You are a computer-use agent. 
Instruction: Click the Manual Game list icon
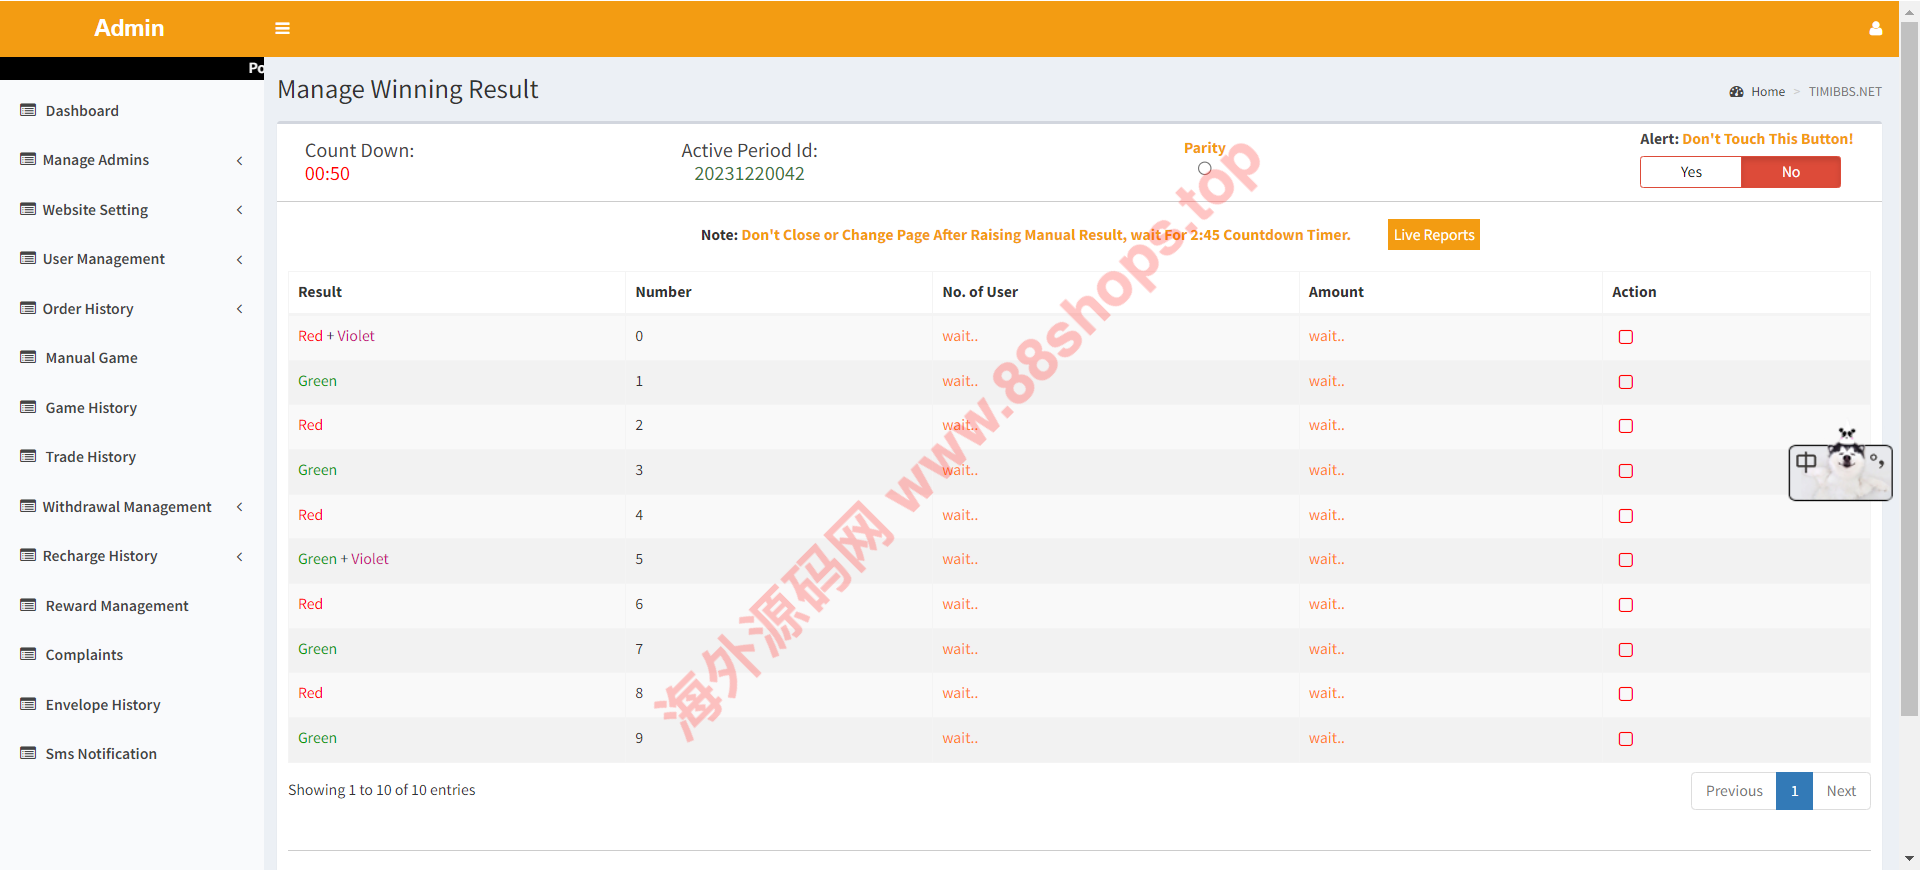28,357
